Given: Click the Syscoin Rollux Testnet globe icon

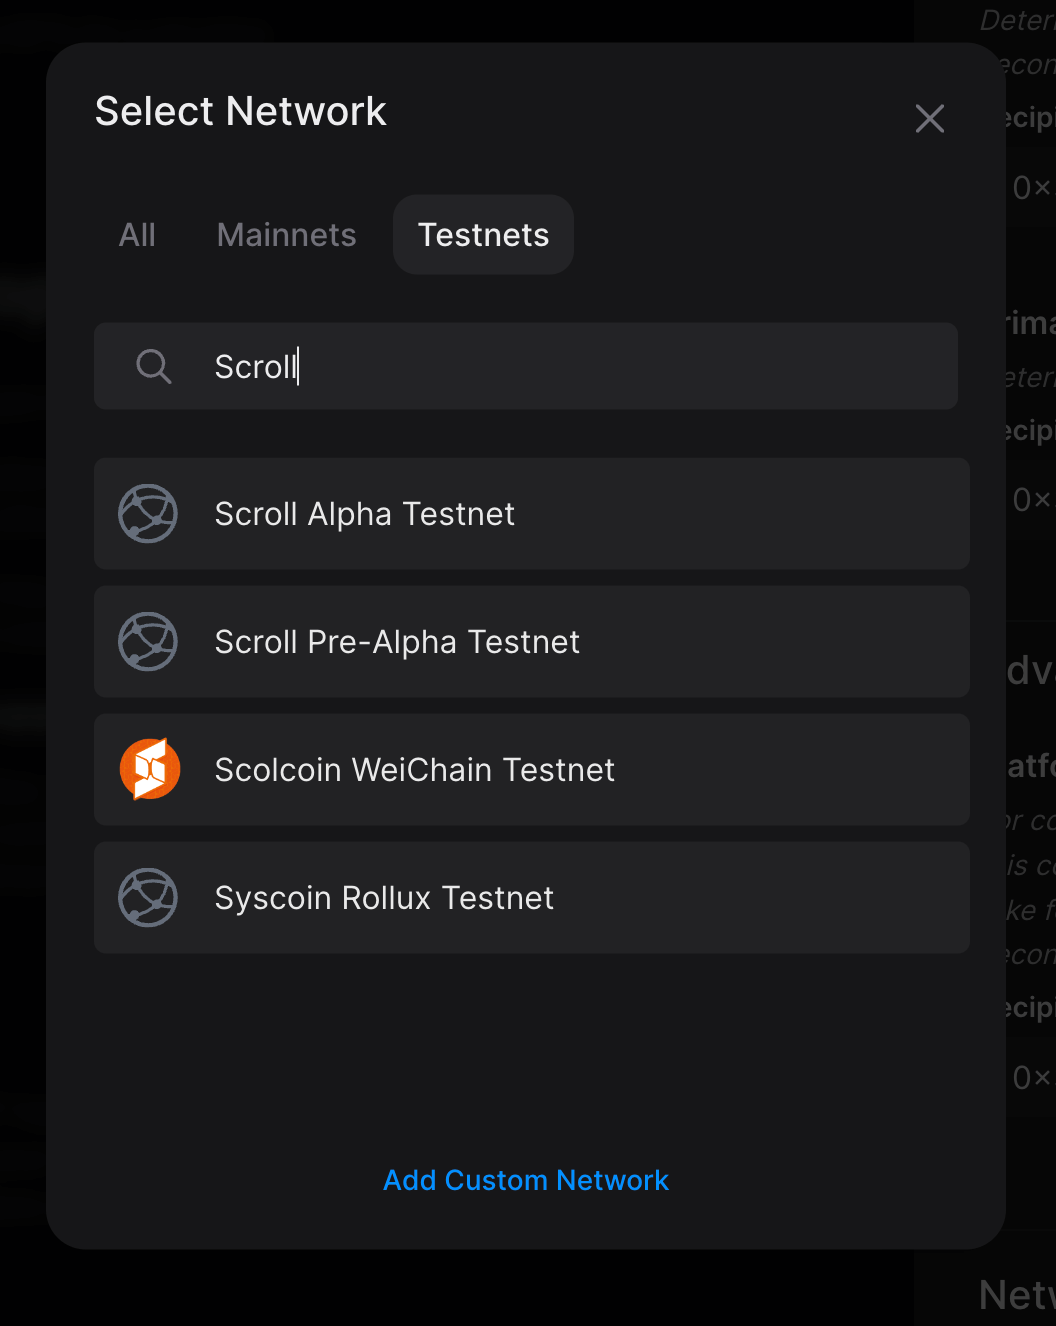Looking at the screenshot, I should click(x=148, y=897).
